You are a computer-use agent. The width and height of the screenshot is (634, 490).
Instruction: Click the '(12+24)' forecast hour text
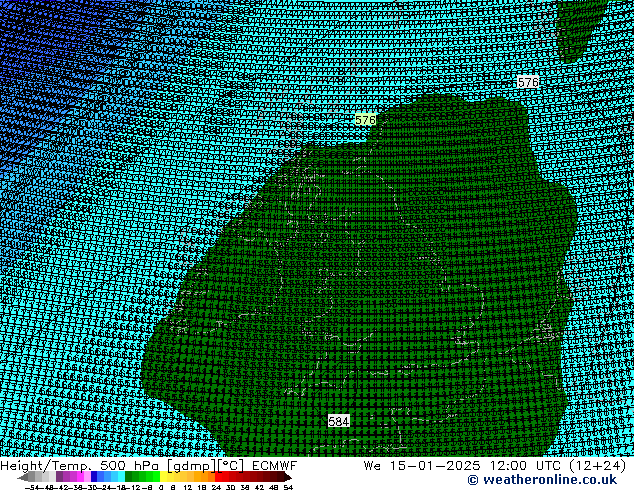tap(597, 466)
